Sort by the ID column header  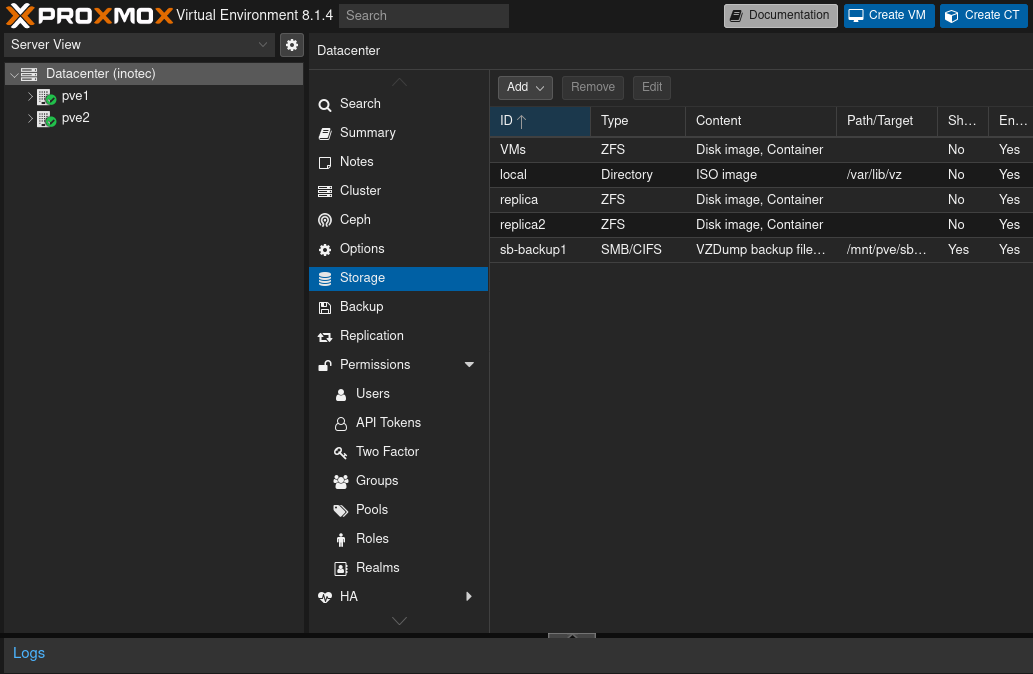click(x=540, y=121)
